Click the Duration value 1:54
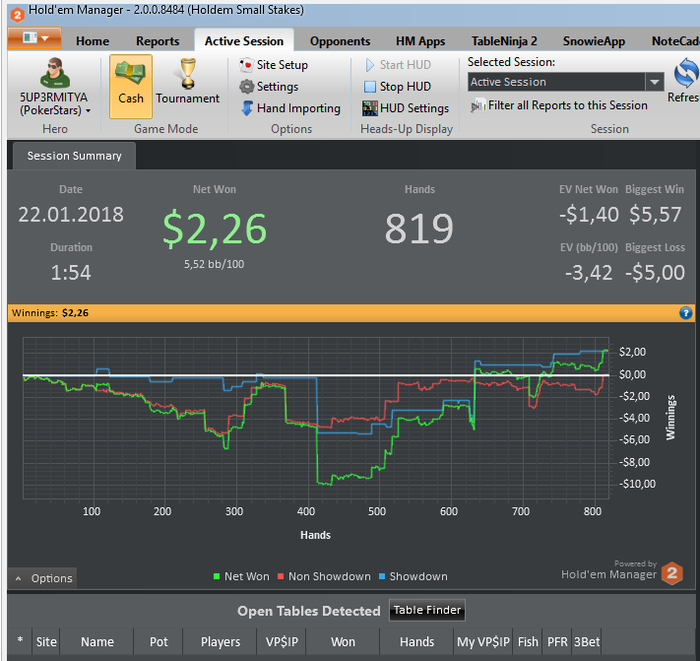700x661 pixels. (71, 273)
